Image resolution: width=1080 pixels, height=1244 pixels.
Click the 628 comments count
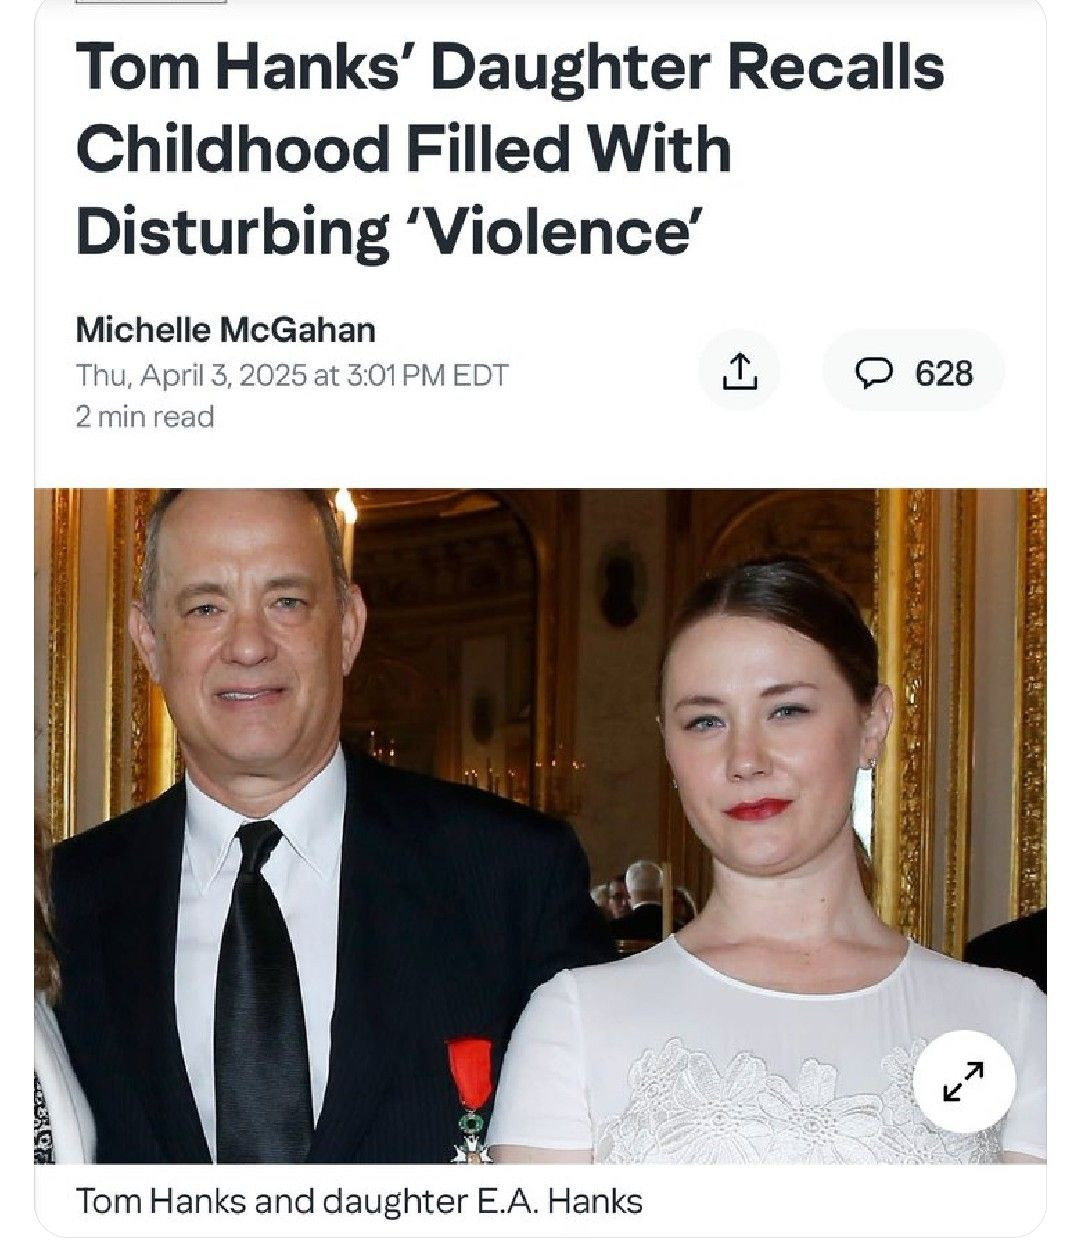pos(945,373)
